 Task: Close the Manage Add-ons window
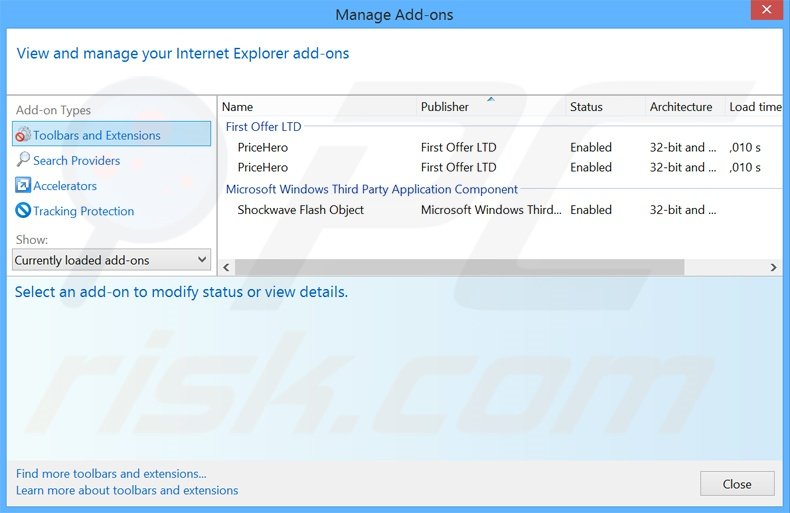click(x=766, y=10)
